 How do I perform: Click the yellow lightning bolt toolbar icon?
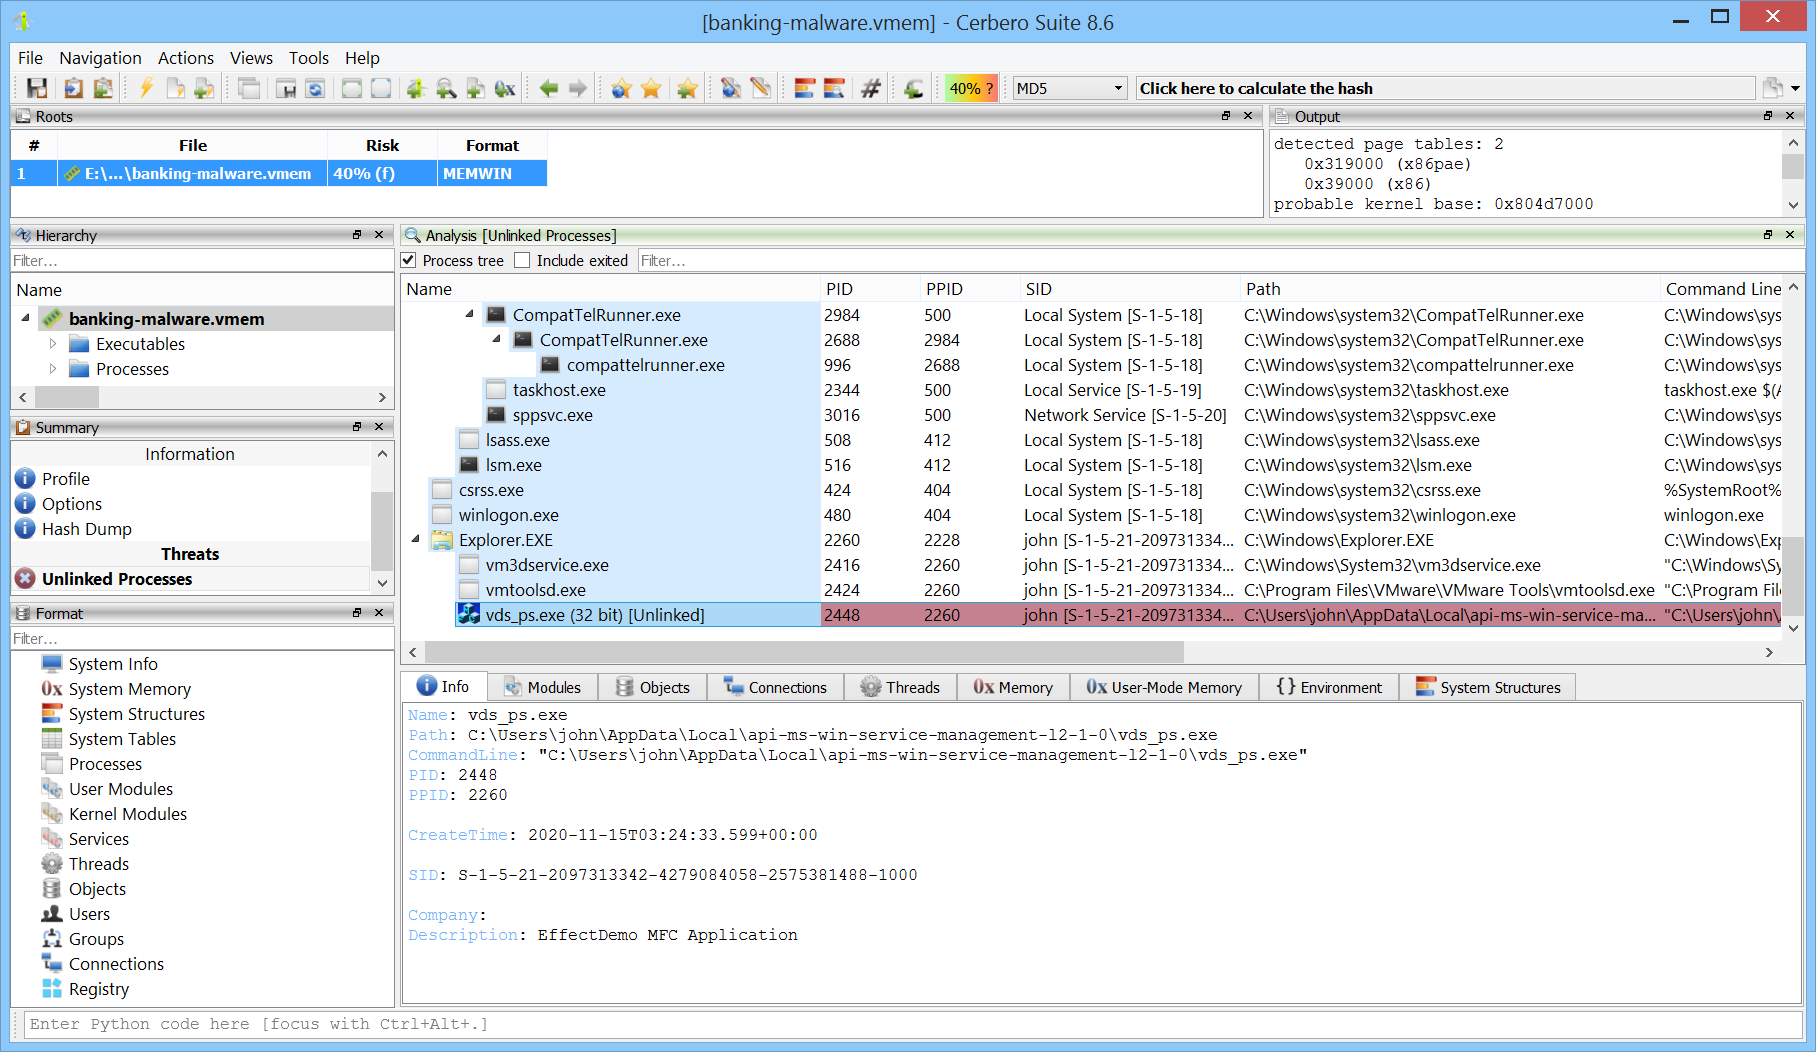(x=146, y=89)
